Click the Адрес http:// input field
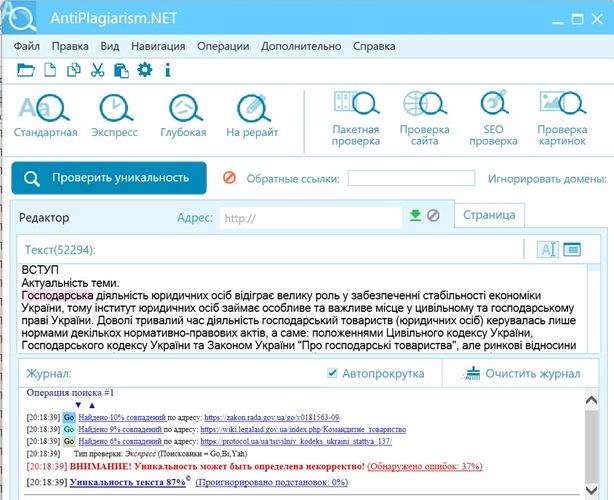Screen dimensions: 614x500 [310, 217]
